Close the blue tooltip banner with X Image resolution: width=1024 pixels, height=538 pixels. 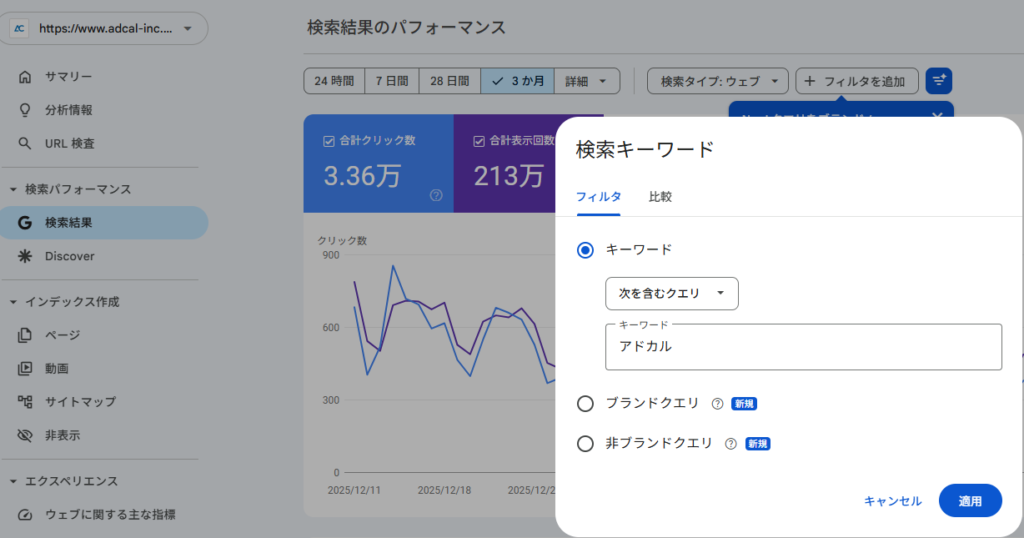(937, 116)
